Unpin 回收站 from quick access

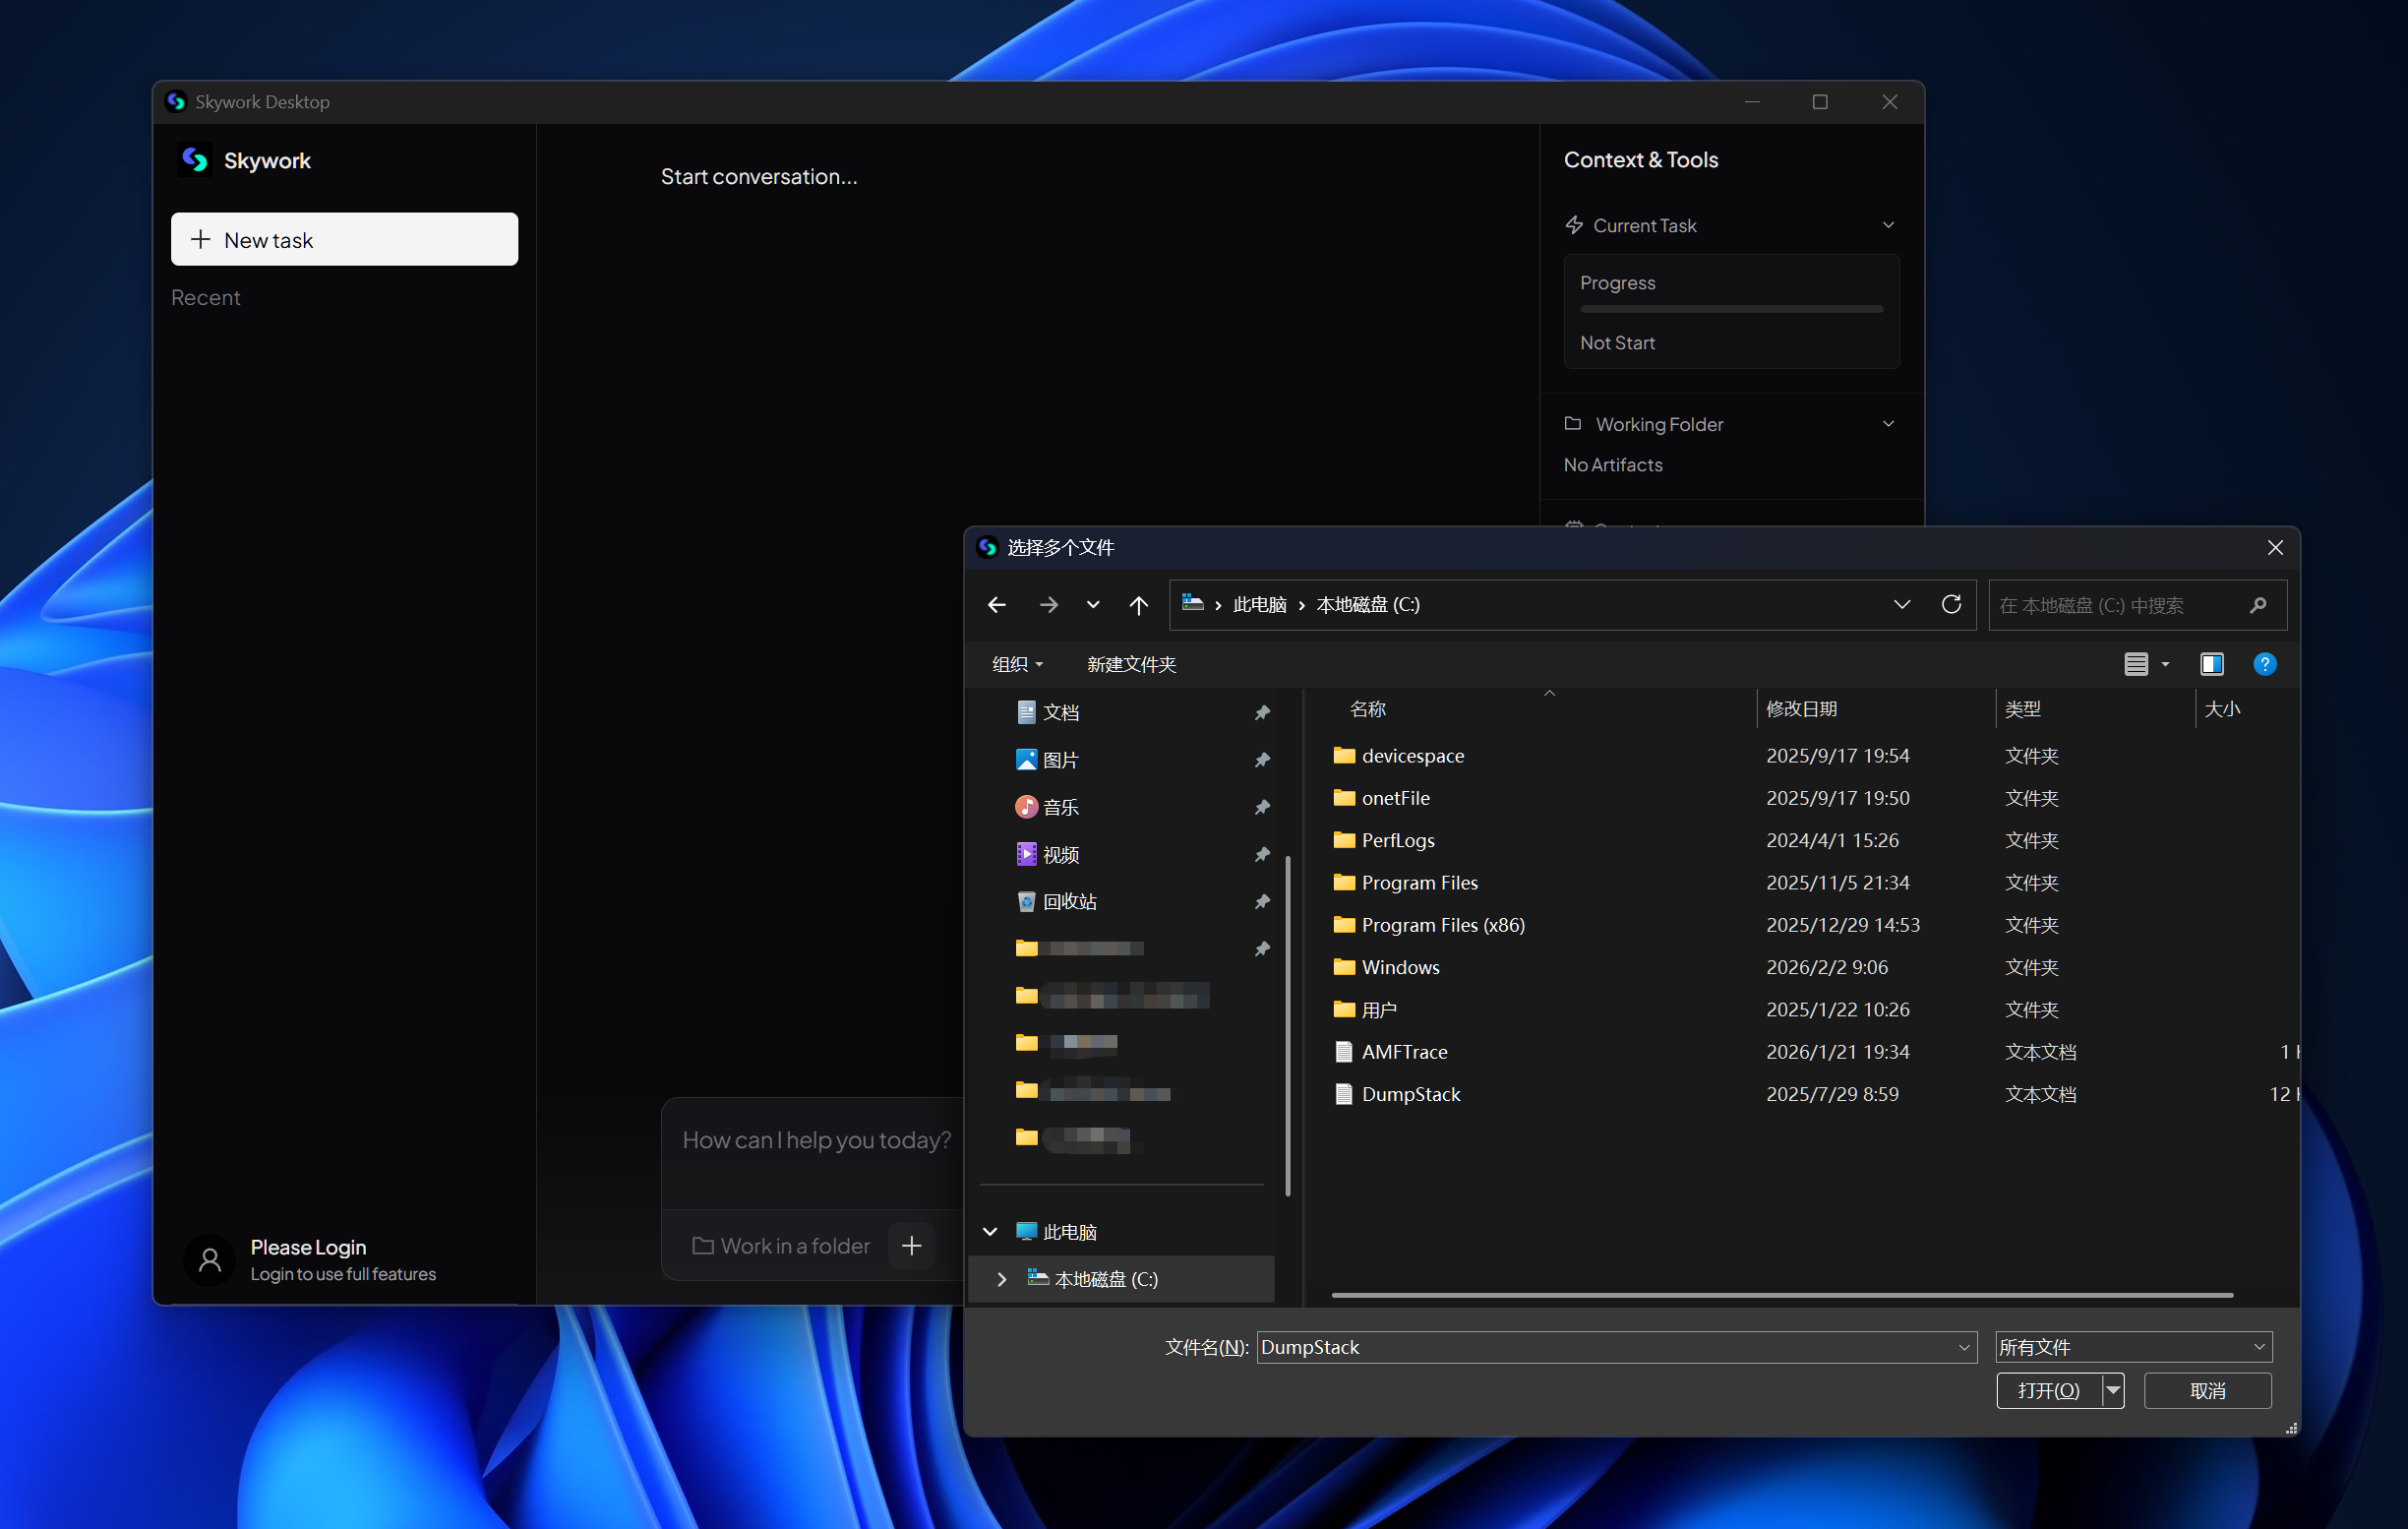[x=1262, y=901]
